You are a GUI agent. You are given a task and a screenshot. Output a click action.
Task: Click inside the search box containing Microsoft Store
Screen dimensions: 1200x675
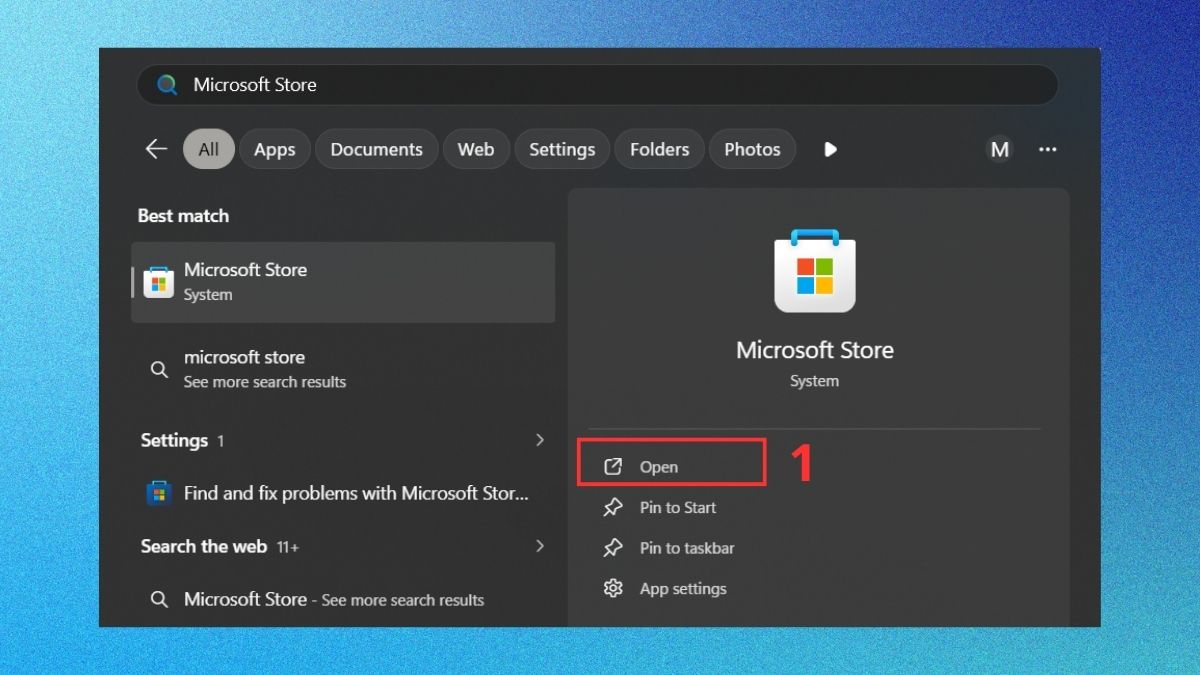[597, 85]
